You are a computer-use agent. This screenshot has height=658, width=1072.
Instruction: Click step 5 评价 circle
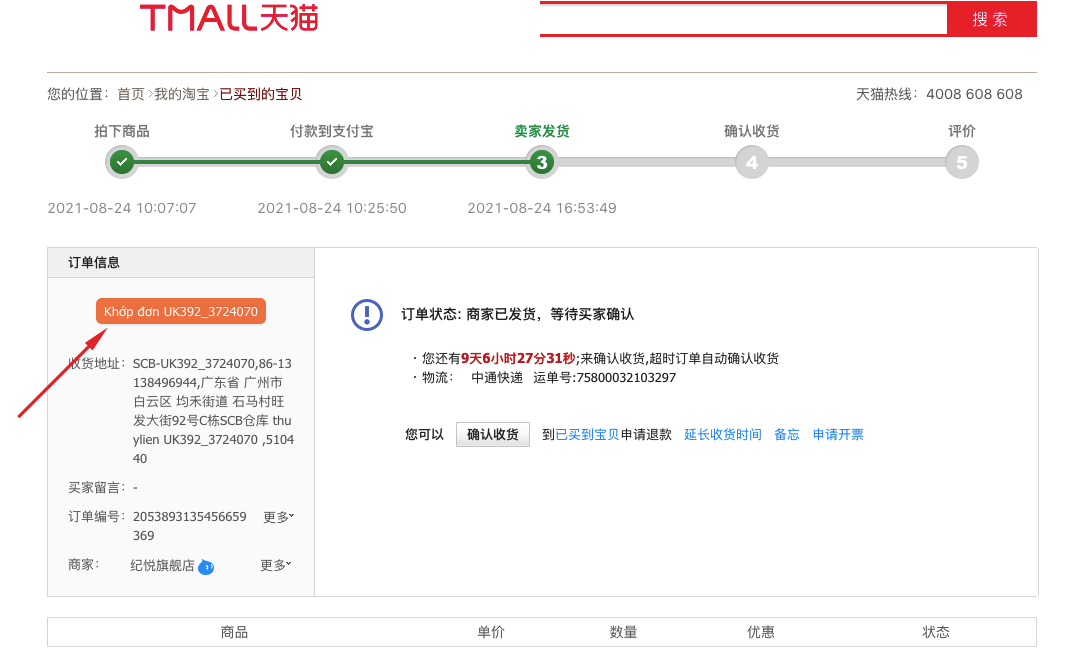tap(961, 163)
